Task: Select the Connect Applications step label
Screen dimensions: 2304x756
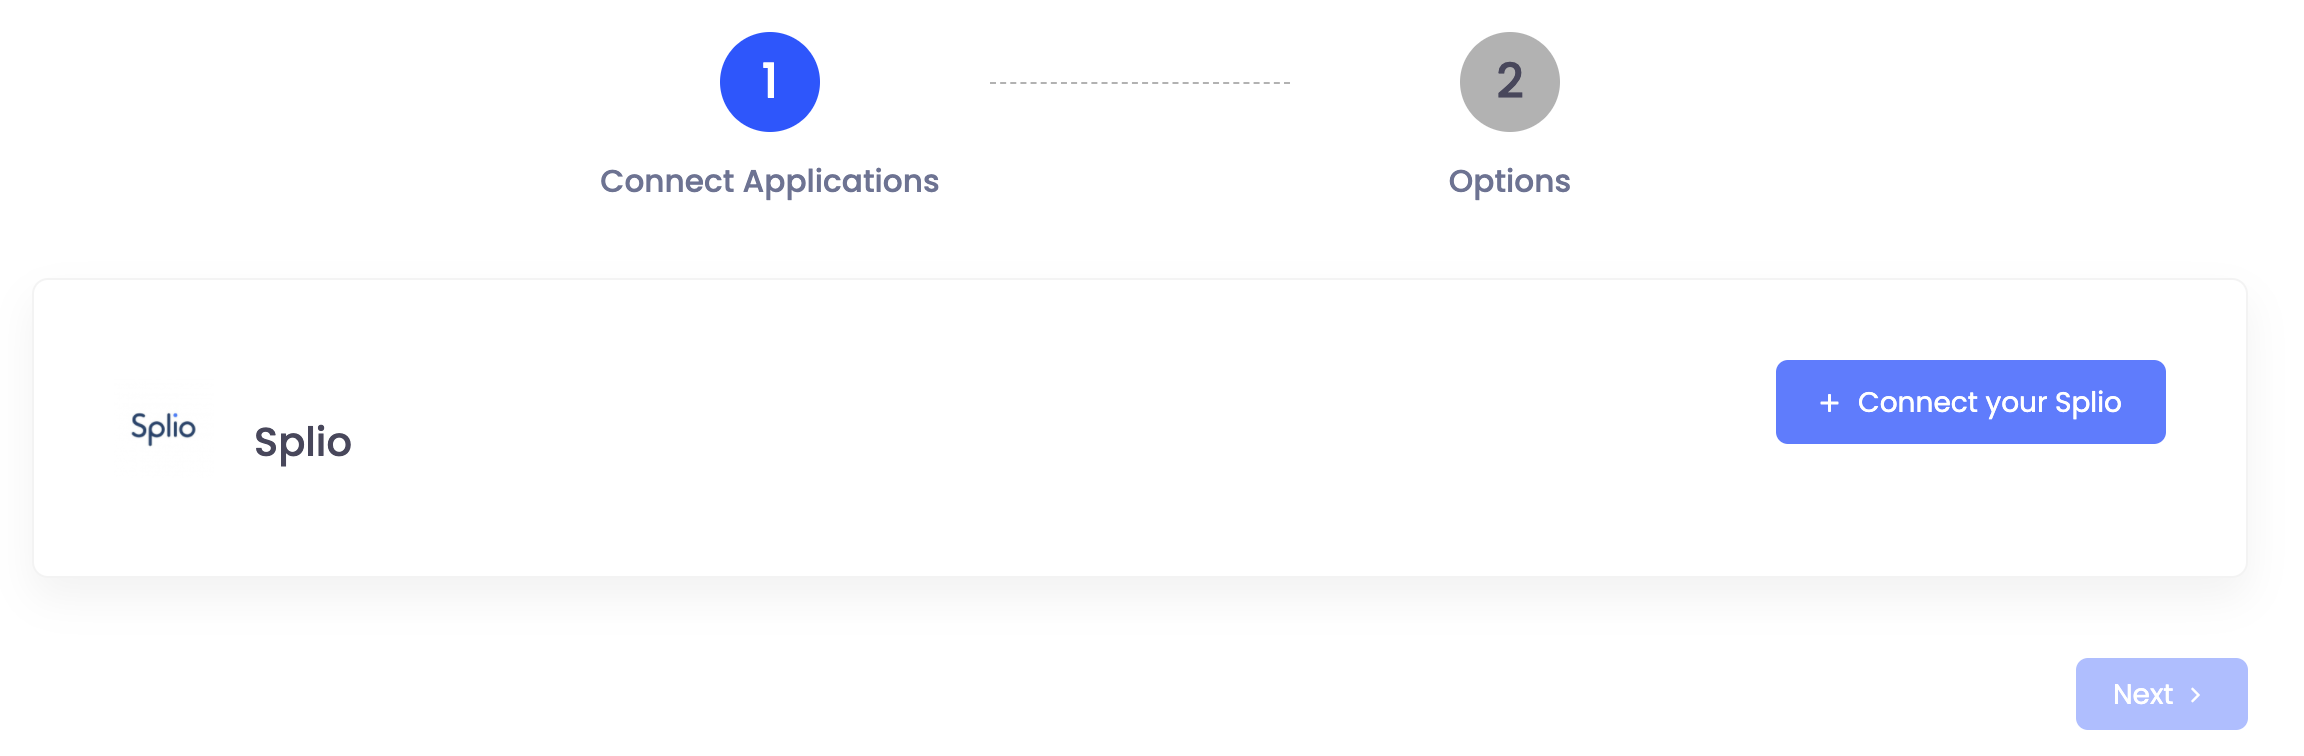Action: pyautogui.click(x=769, y=181)
